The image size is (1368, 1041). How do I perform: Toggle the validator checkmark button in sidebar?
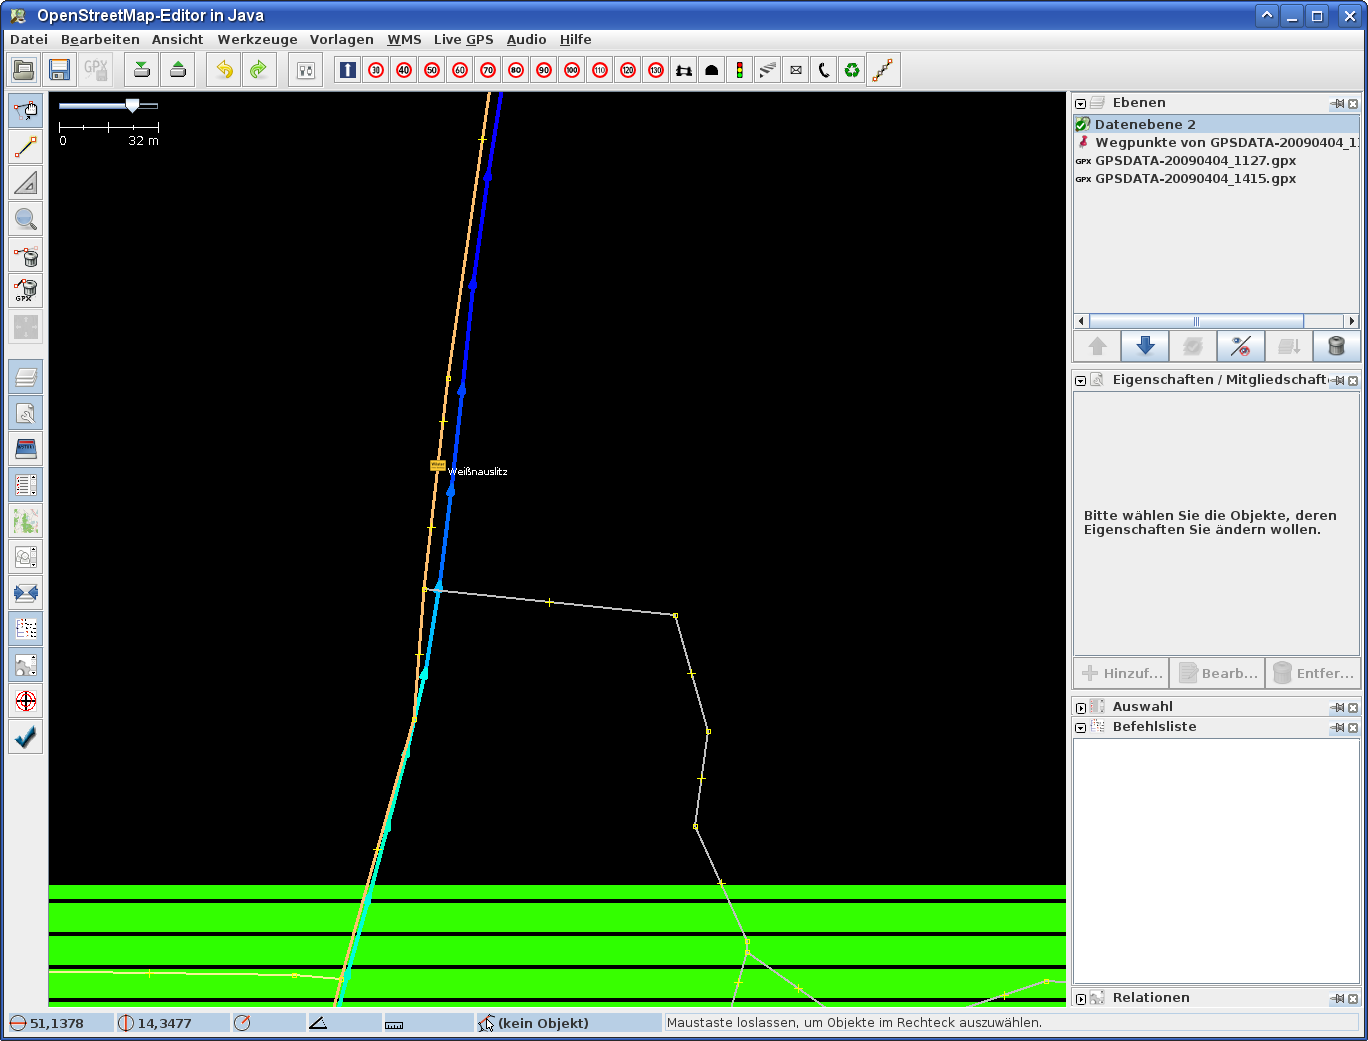point(26,737)
